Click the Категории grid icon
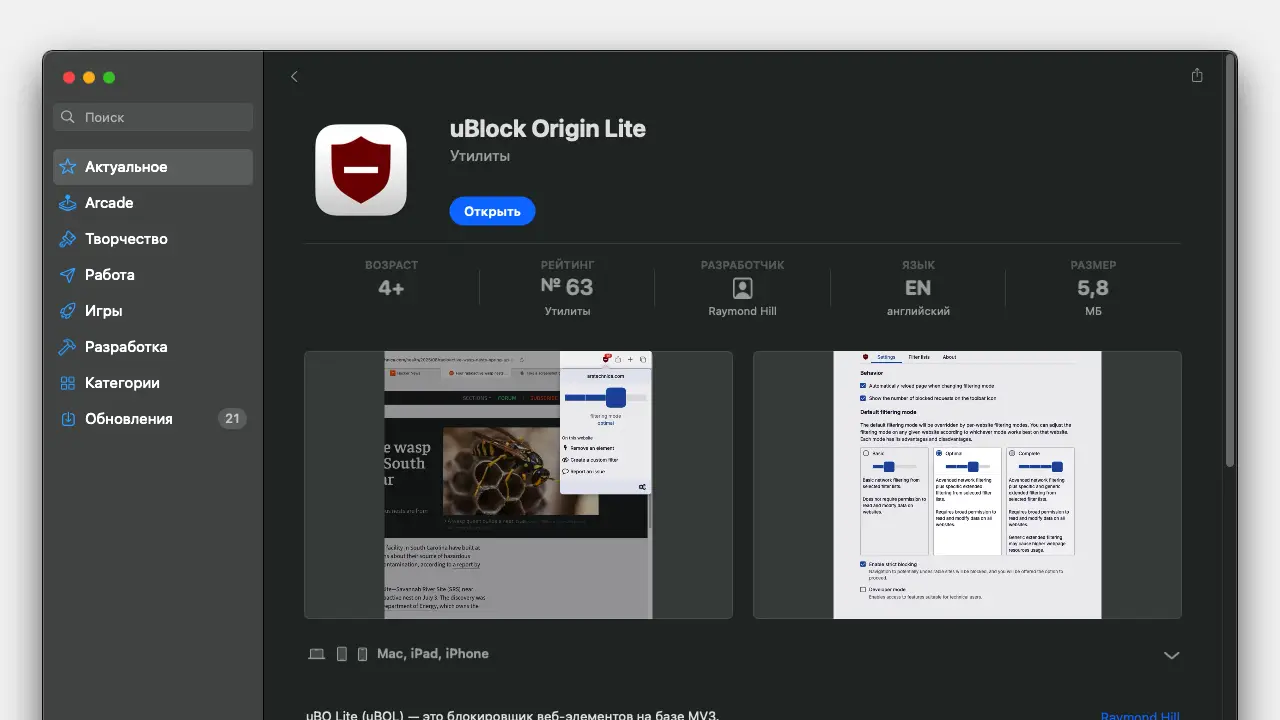Viewport: 1280px width, 720px height. [x=68, y=383]
